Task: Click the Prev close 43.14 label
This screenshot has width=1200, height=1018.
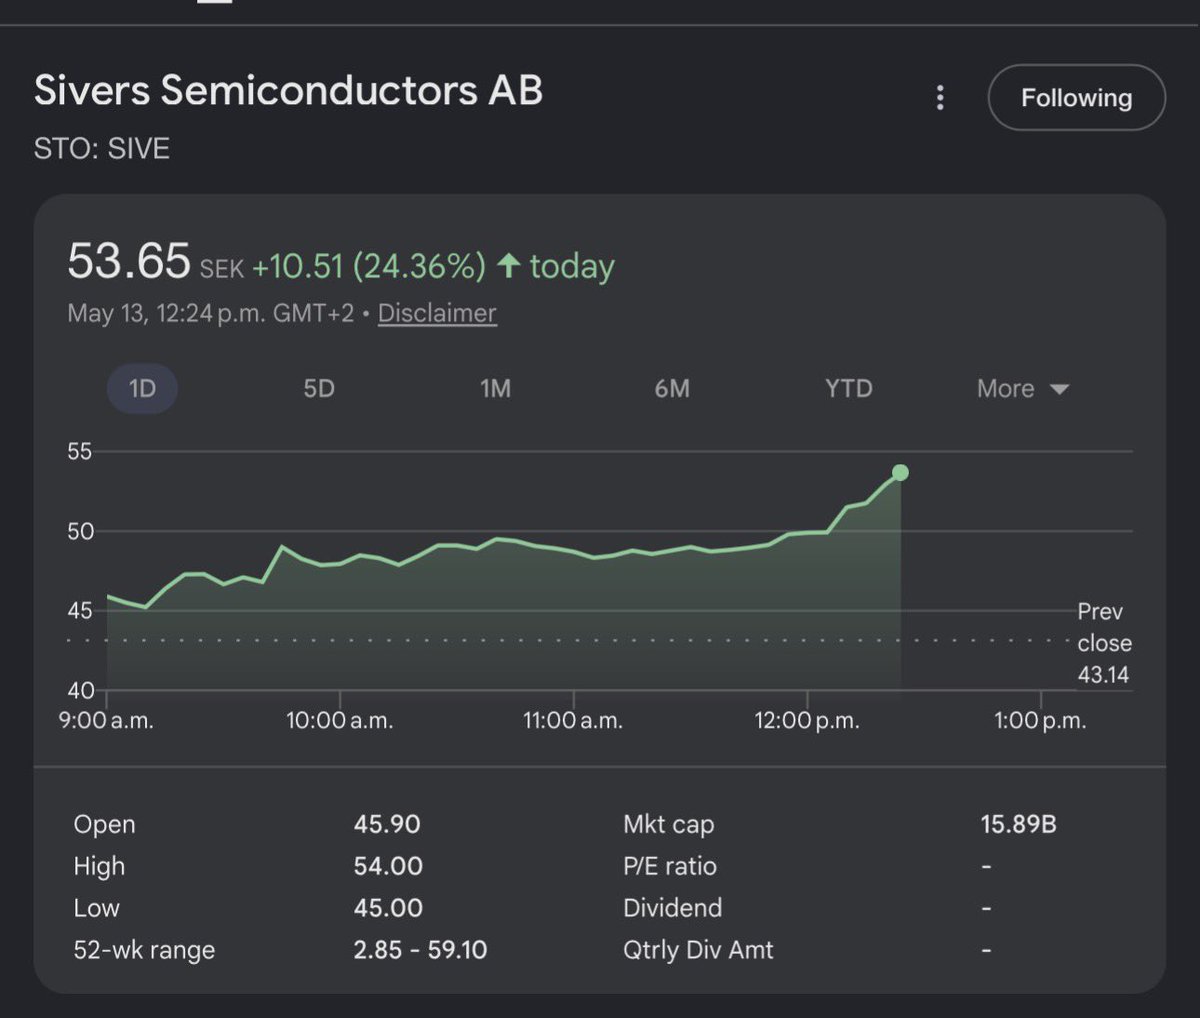Action: click(x=1104, y=643)
